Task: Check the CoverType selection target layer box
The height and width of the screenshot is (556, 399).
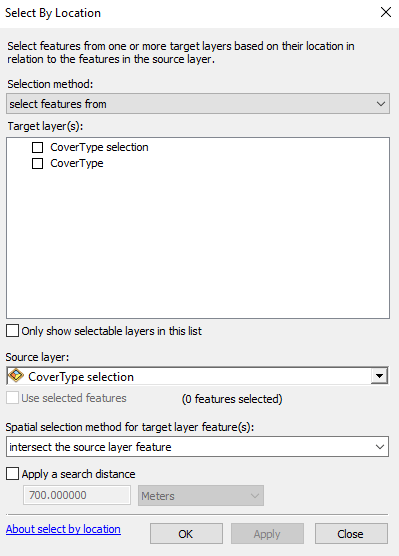Action: (38, 147)
